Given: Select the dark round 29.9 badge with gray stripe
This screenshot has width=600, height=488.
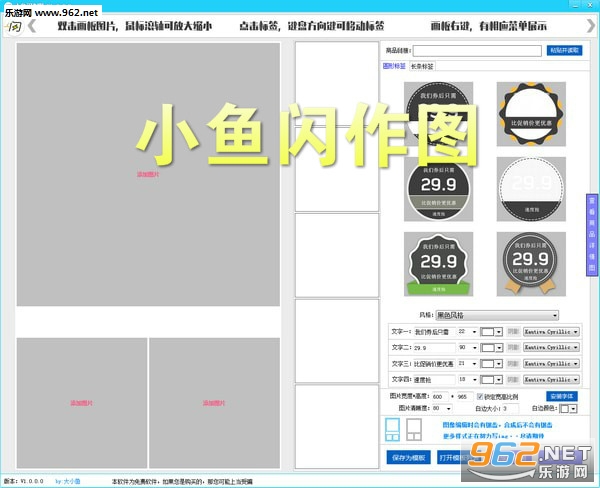Looking at the screenshot, I should tap(439, 190).
